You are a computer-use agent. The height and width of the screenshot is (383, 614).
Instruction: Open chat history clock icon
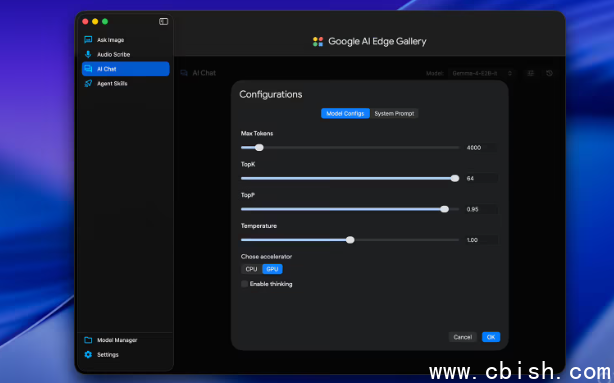(549, 73)
